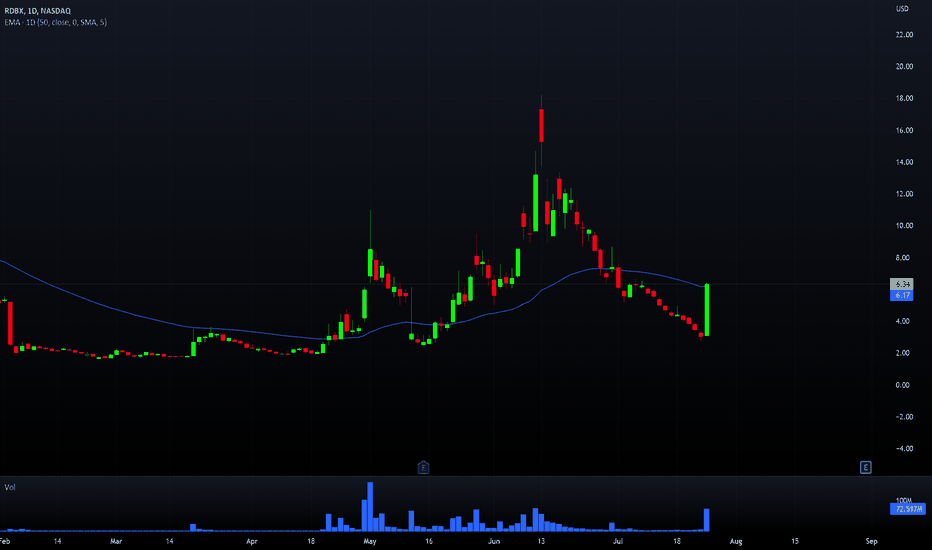Image resolution: width=932 pixels, height=550 pixels.
Task: Click the RDBX, 1D, NASDAQ symbol title
Action: (37, 11)
